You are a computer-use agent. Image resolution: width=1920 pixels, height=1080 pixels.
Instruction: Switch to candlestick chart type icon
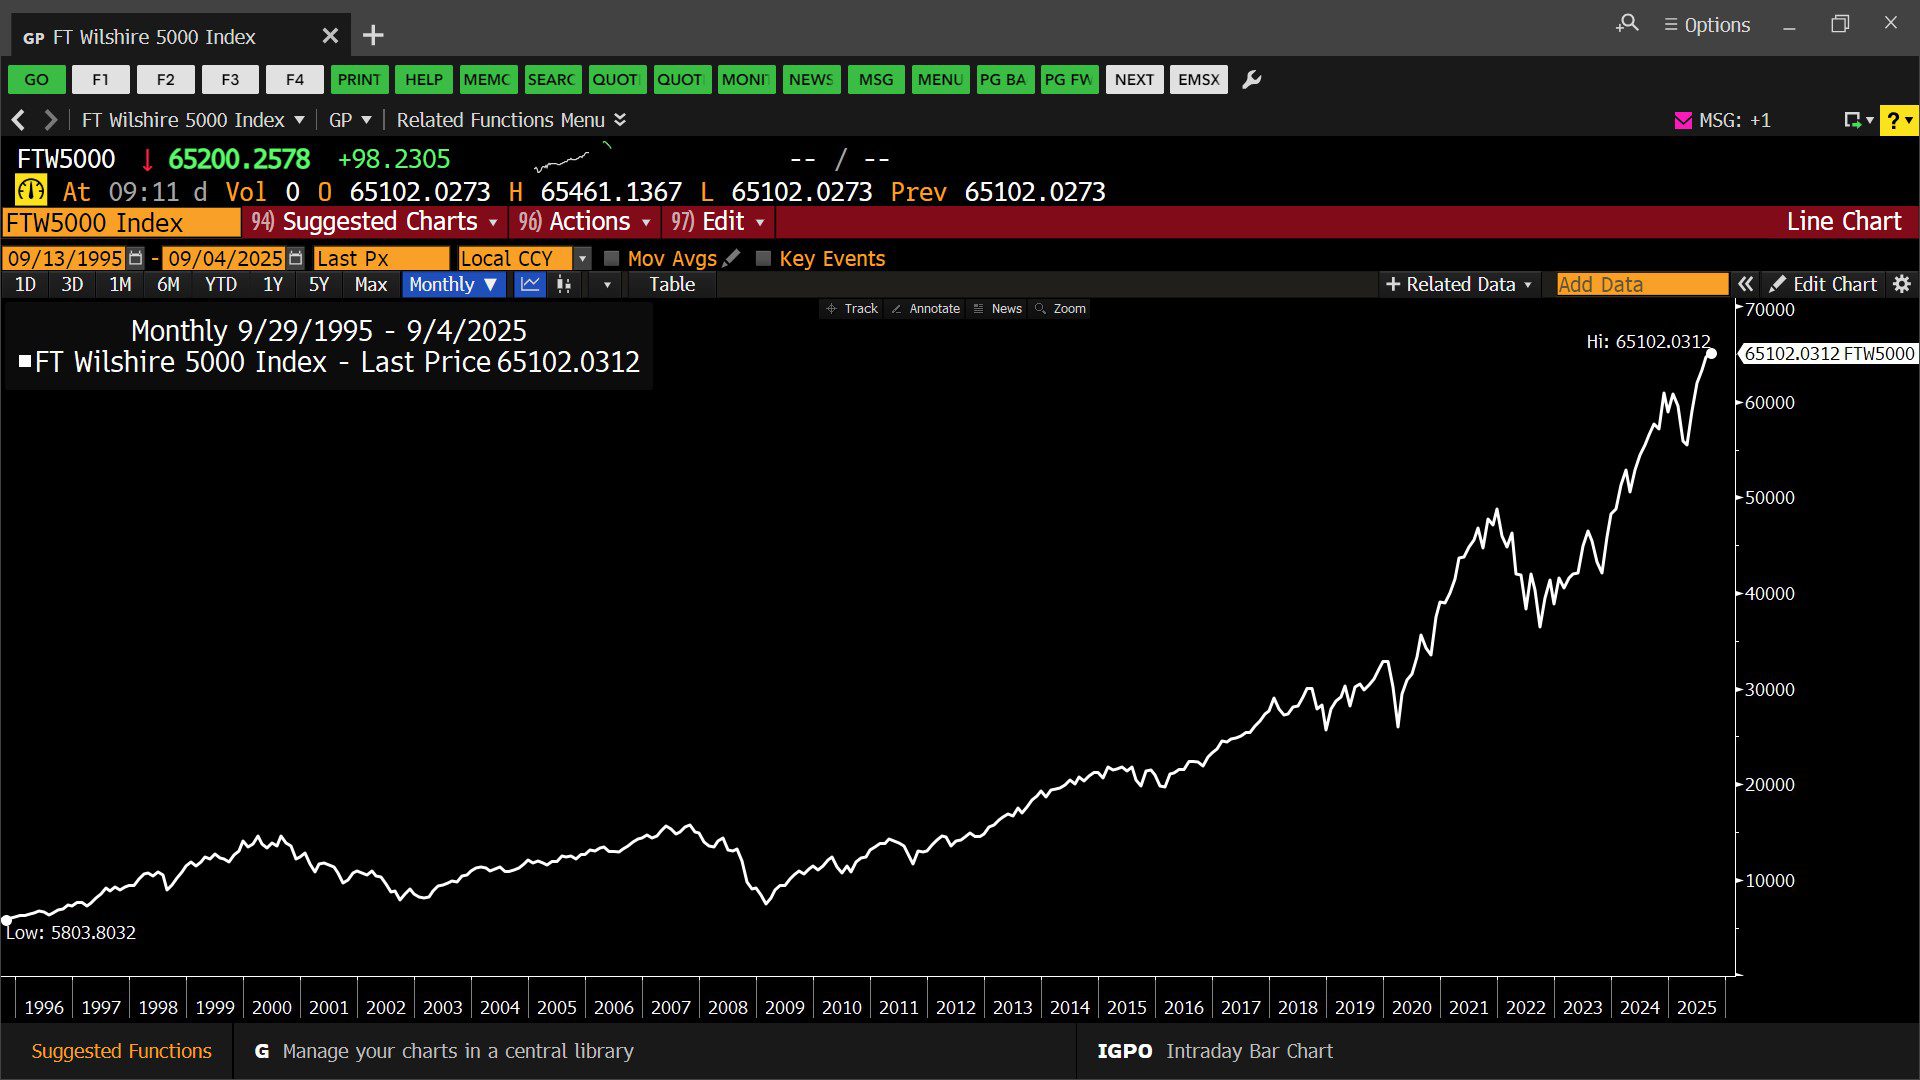(564, 285)
